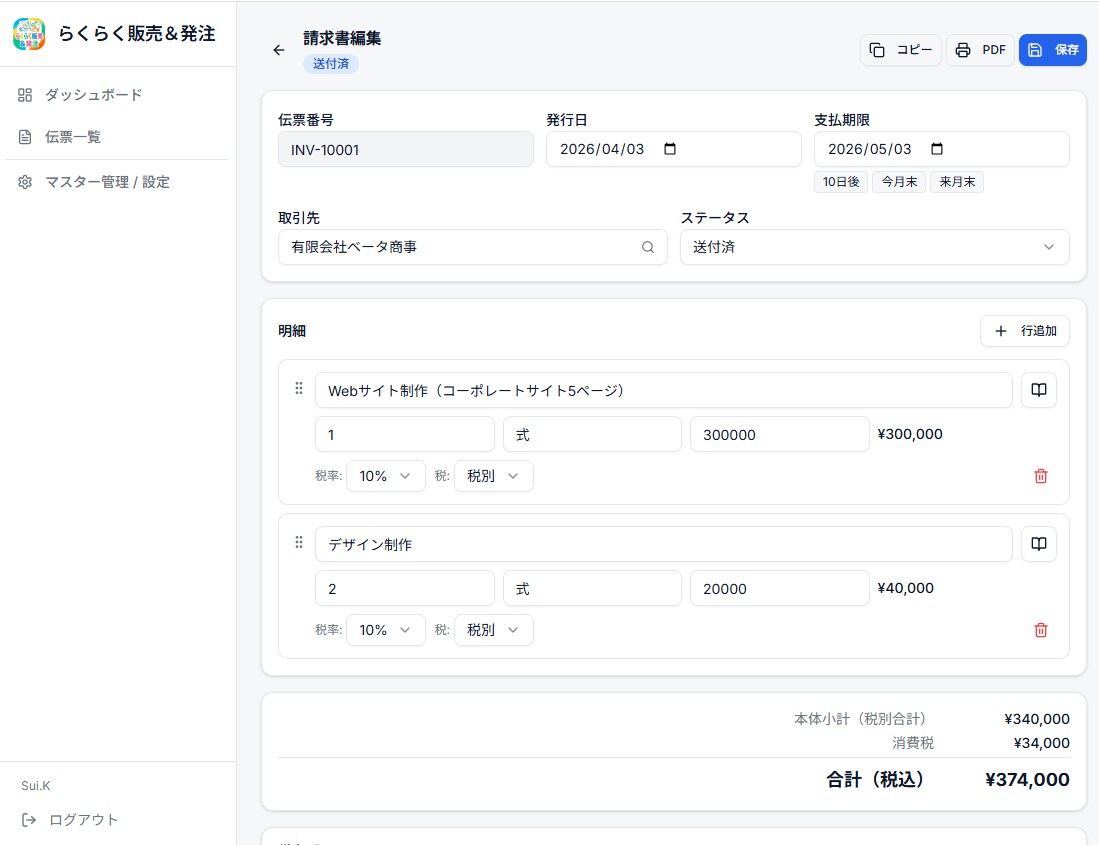Click unit price field 20000
This screenshot has width=1099, height=845.
[779, 589]
